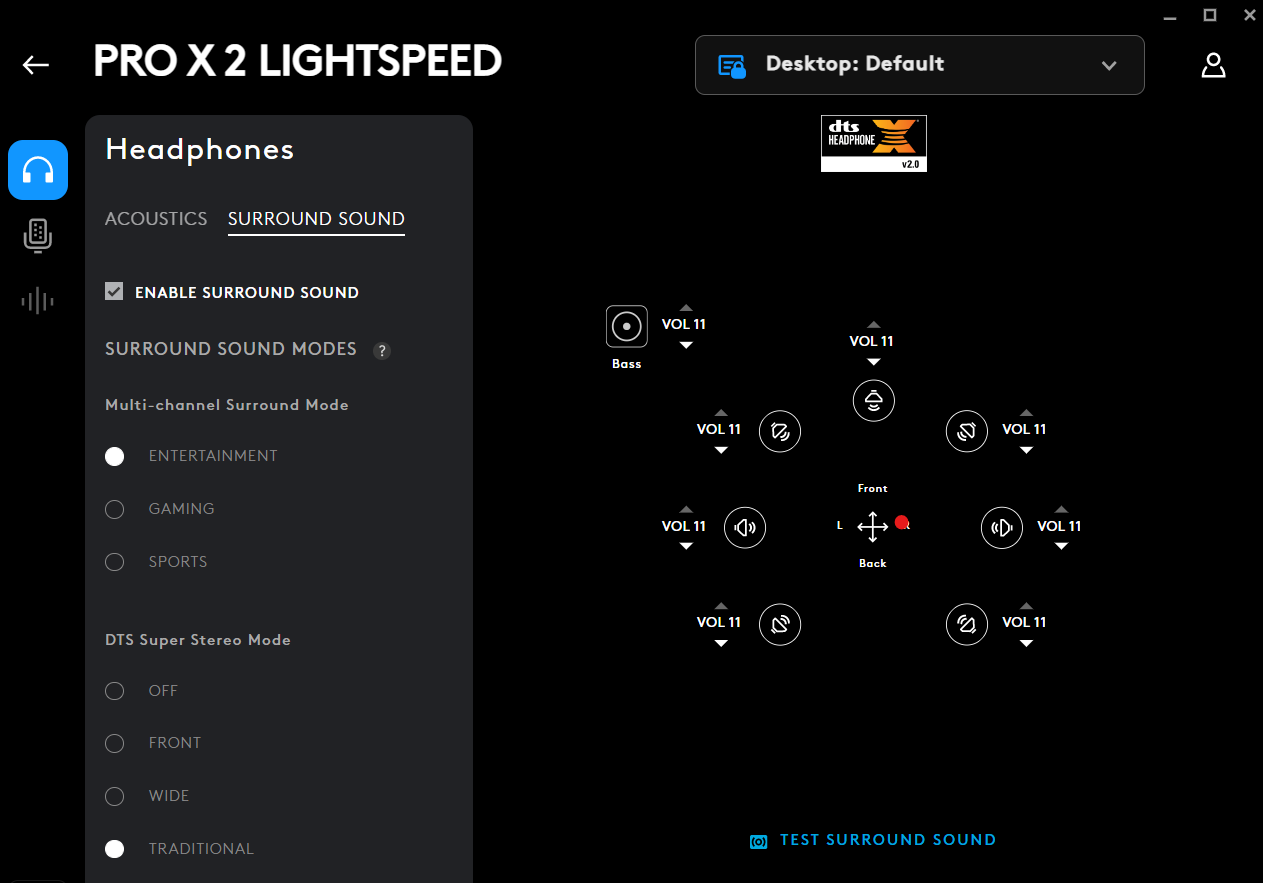The height and width of the screenshot is (883, 1263).
Task: Select the Gaming surround mode
Action: point(115,509)
